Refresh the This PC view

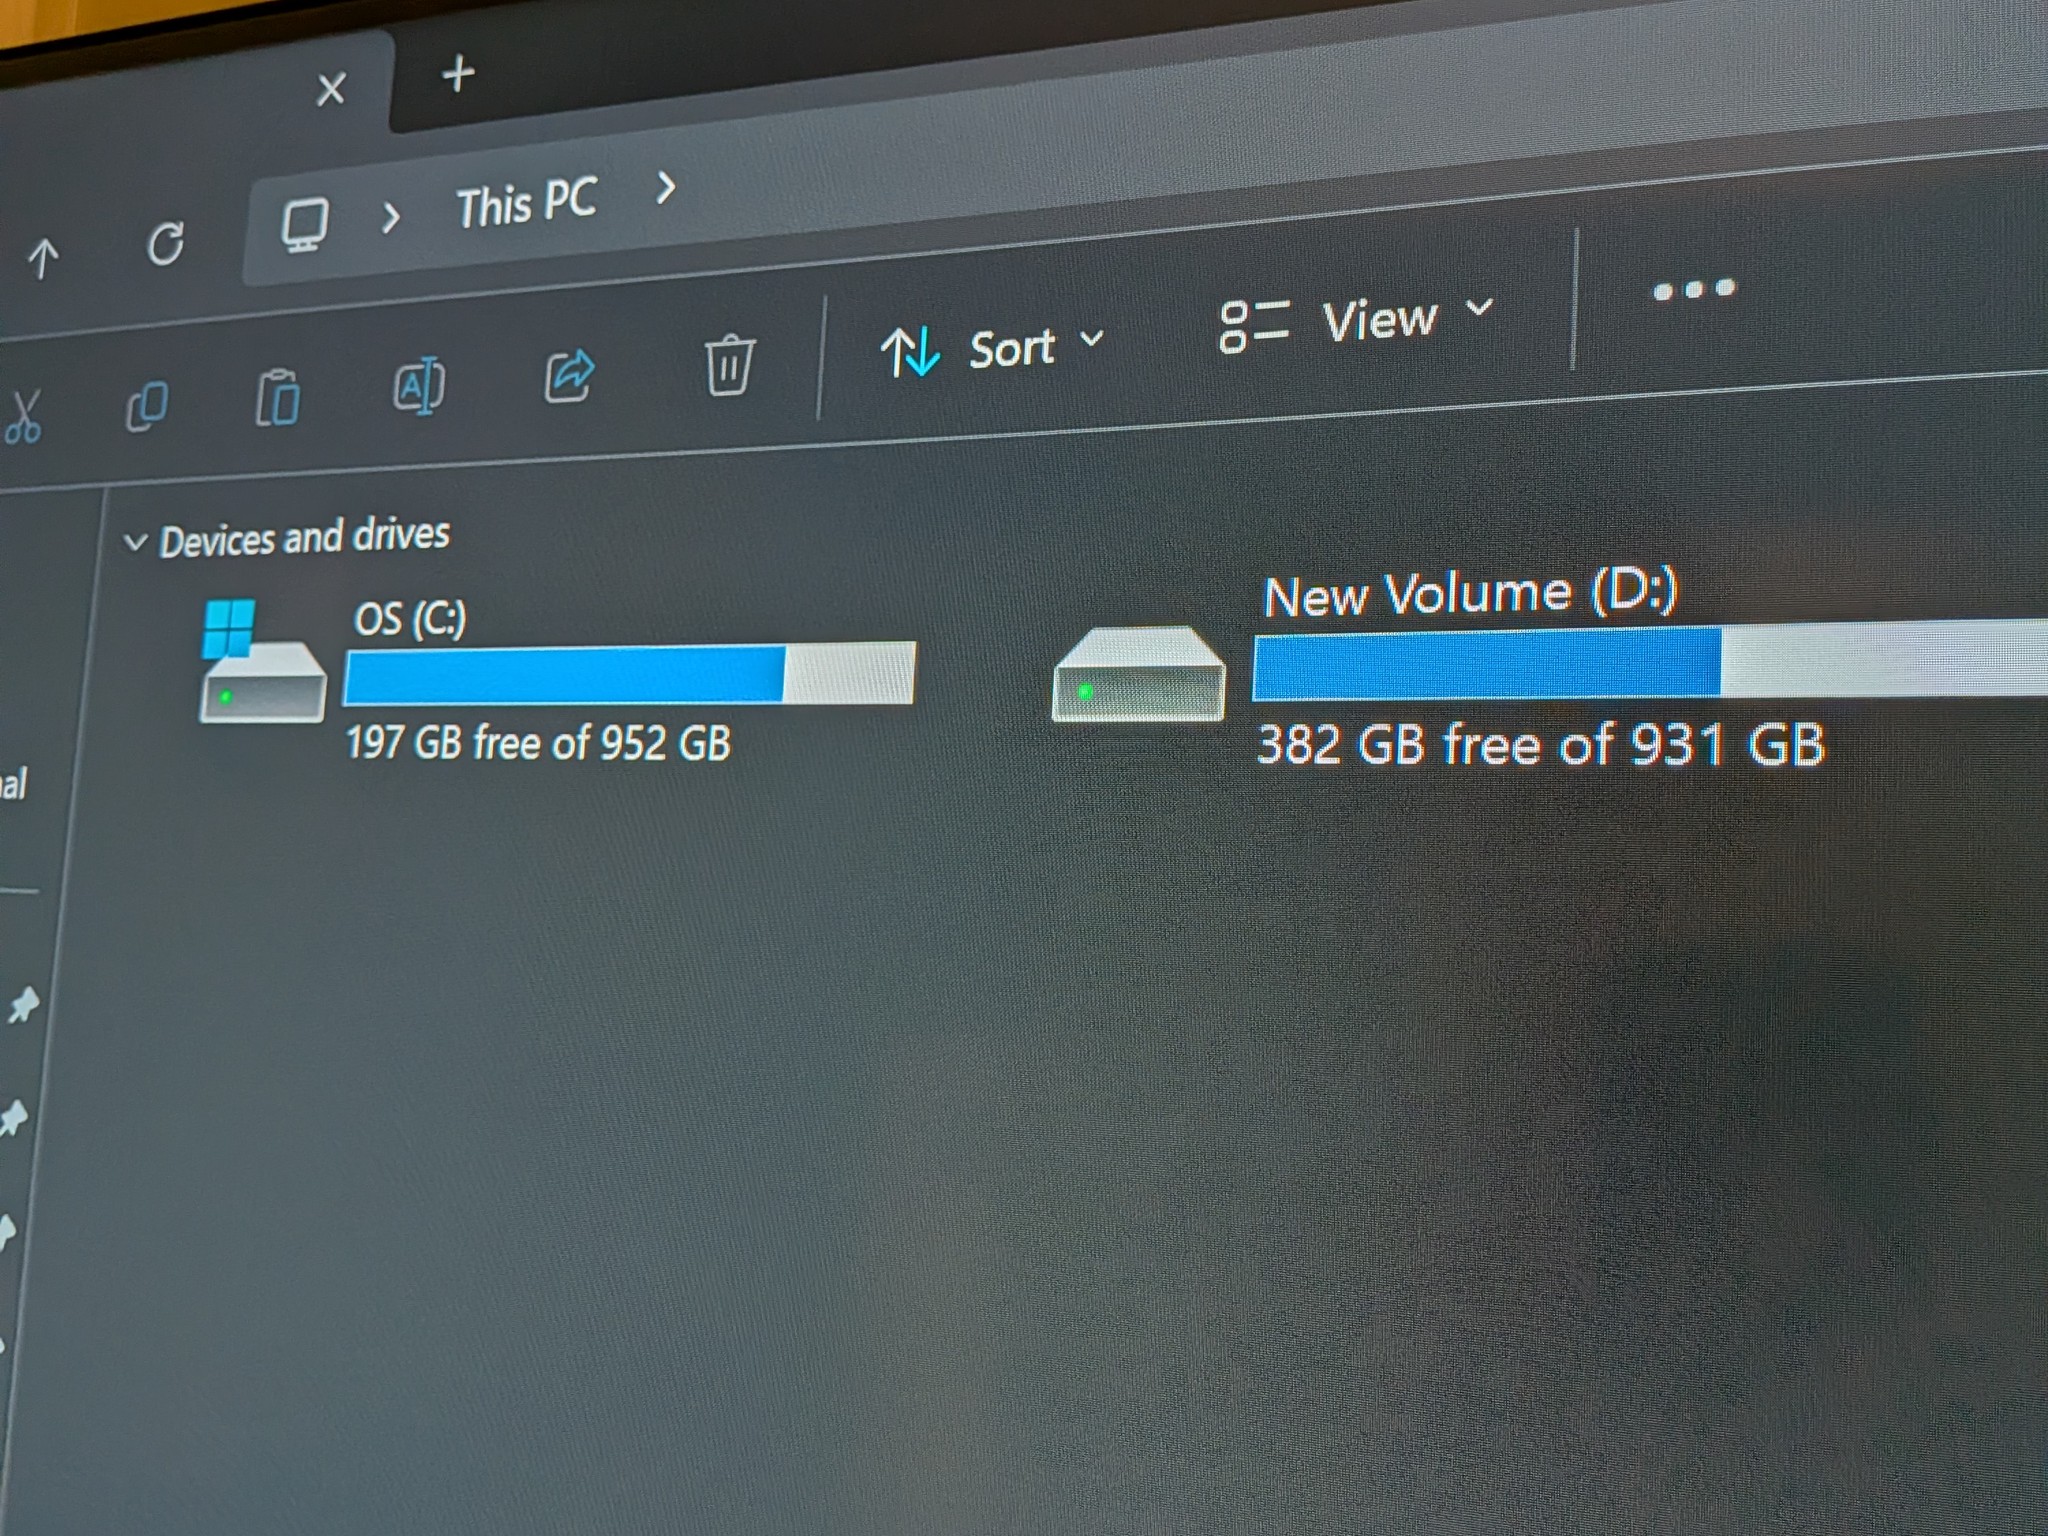(x=166, y=244)
